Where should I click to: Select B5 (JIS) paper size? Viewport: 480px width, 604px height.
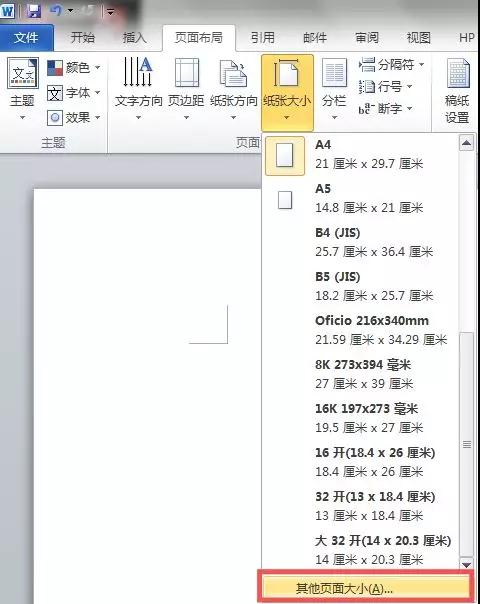pos(361,286)
